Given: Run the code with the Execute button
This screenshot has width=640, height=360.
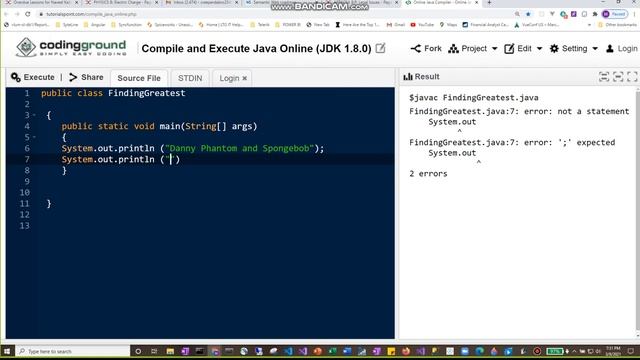Looking at the screenshot, I should tap(33, 77).
